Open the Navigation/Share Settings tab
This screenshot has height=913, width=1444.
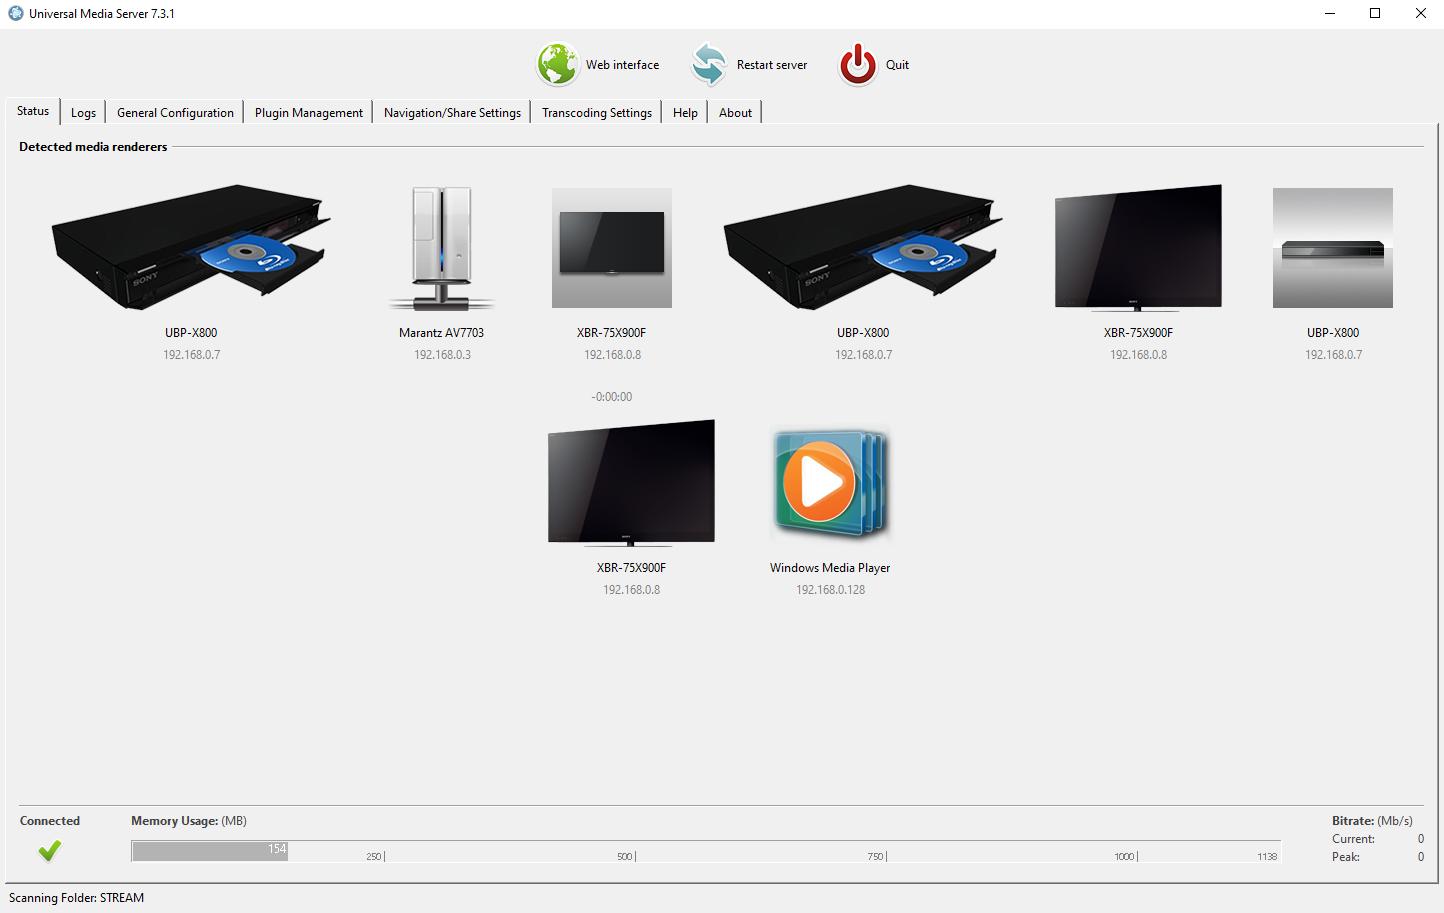[x=452, y=113]
